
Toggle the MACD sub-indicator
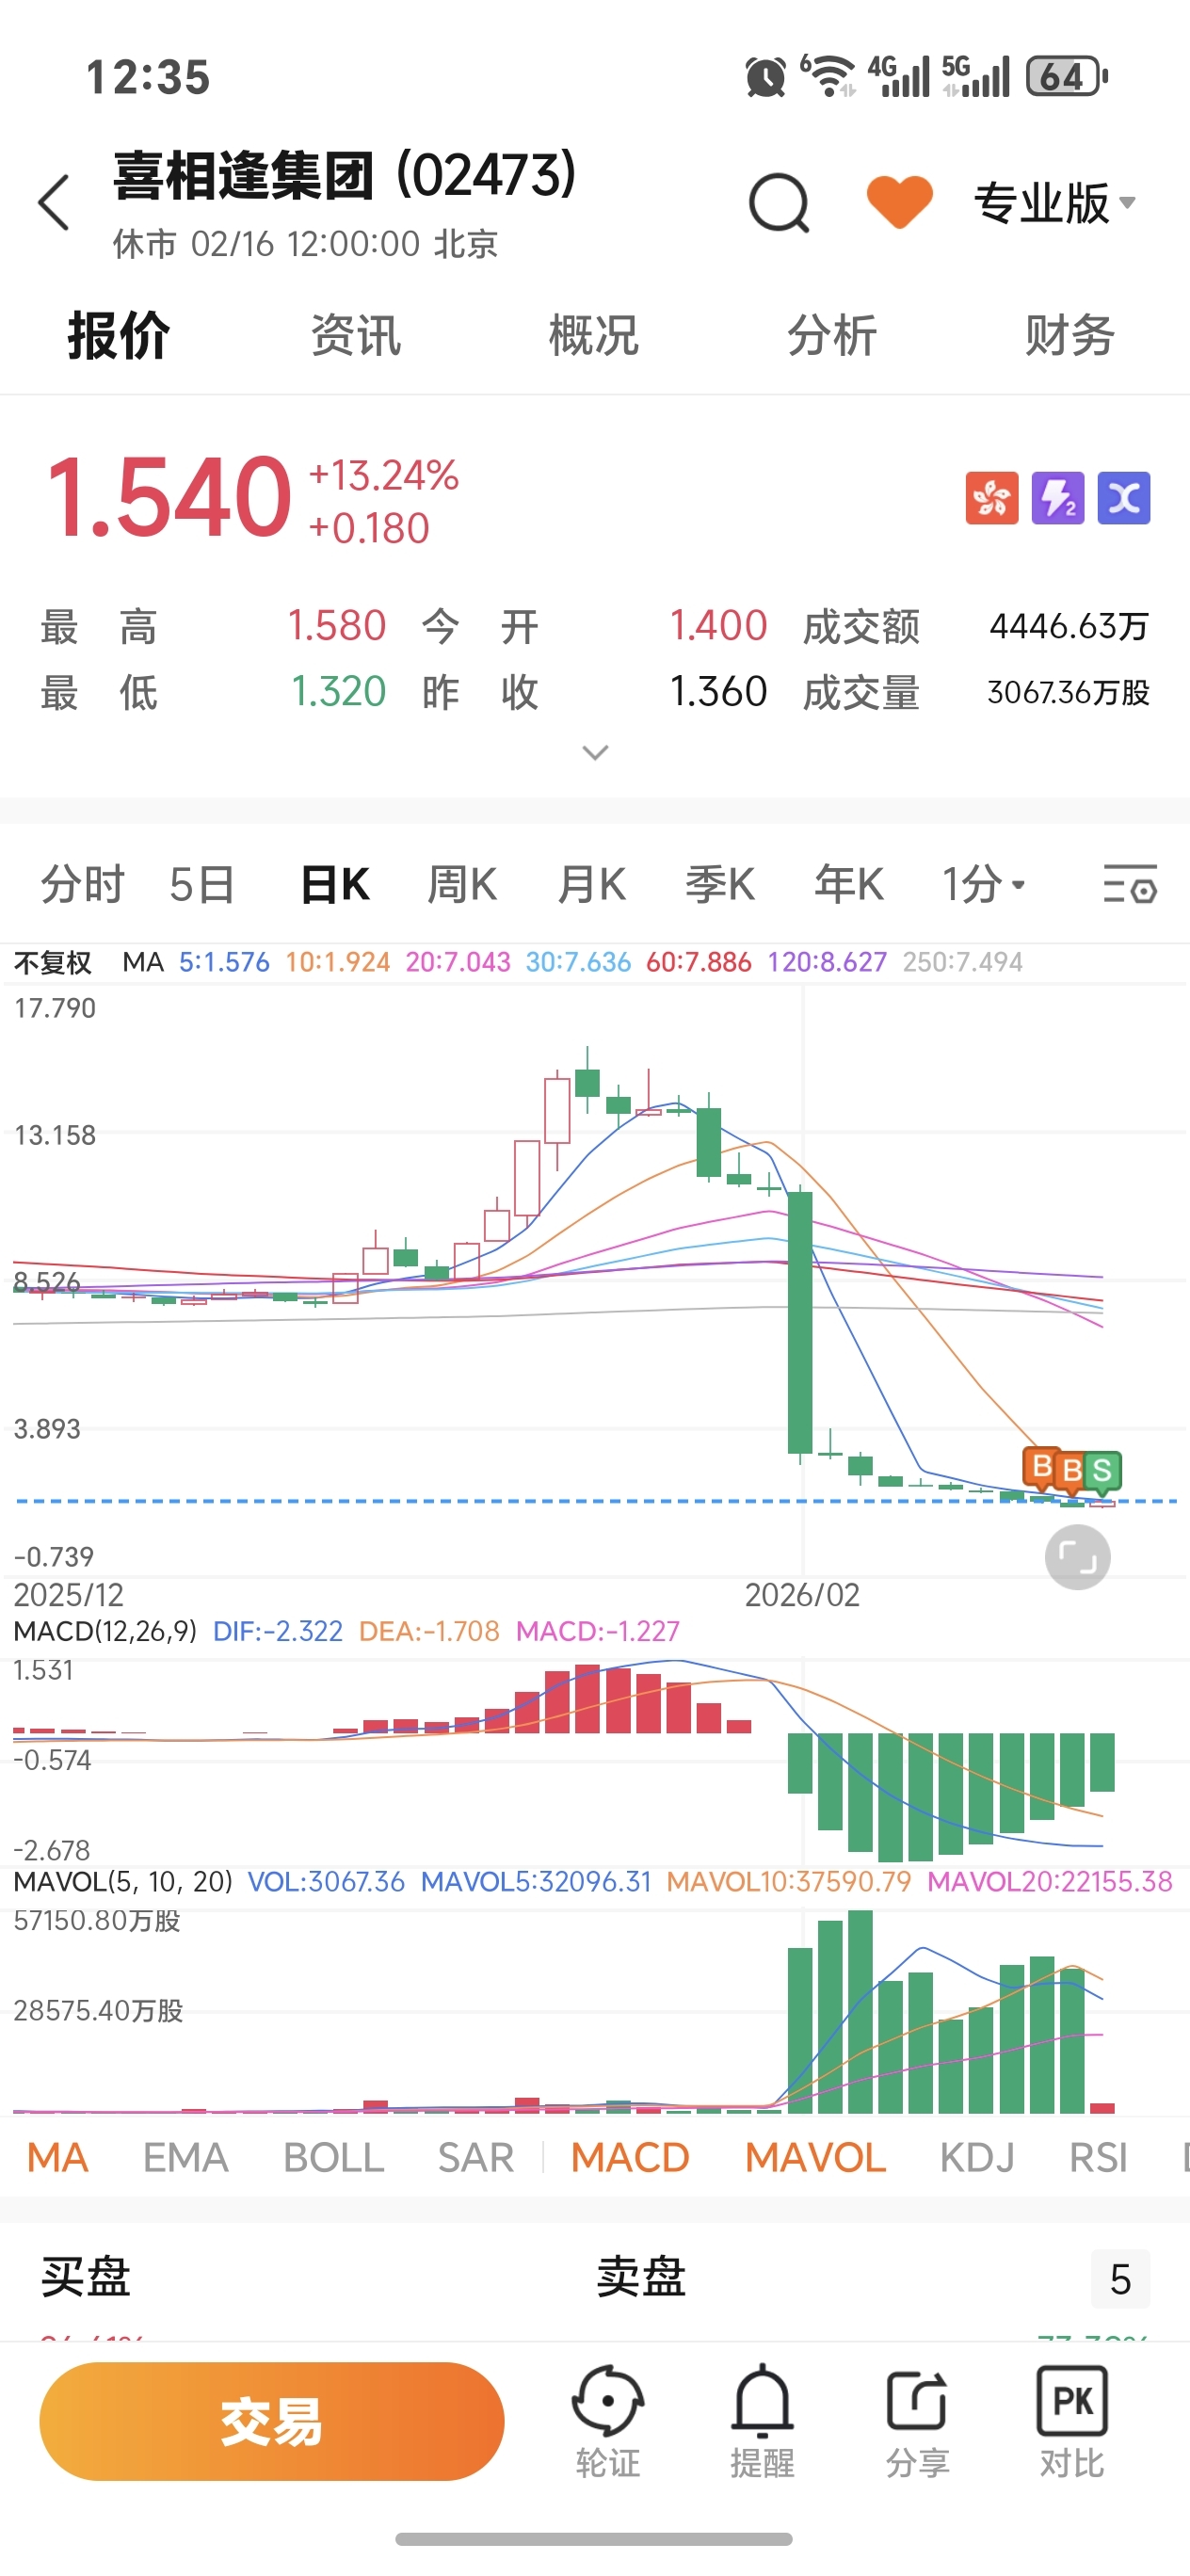(630, 2157)
